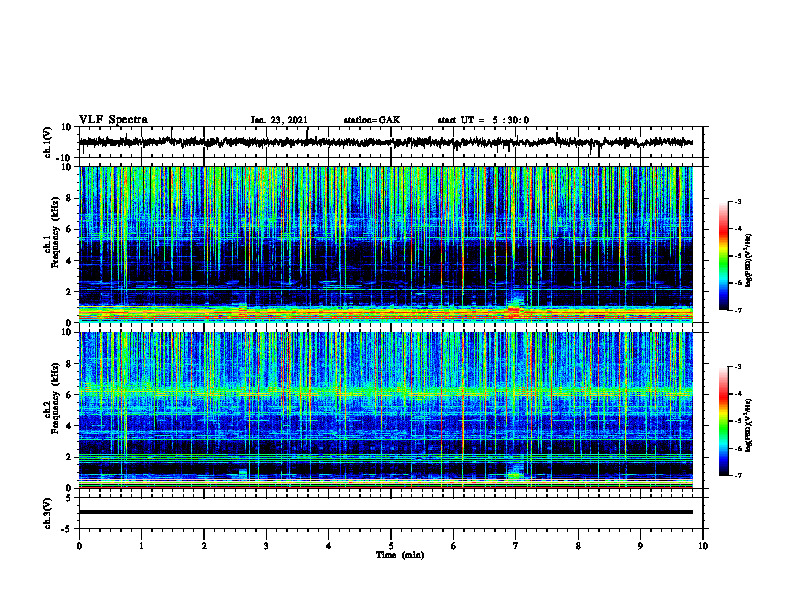Click the ch.2 spectrogram 6 kHz green band
The width and height of the screenshot is (792, 612).
tap(386, 392)
